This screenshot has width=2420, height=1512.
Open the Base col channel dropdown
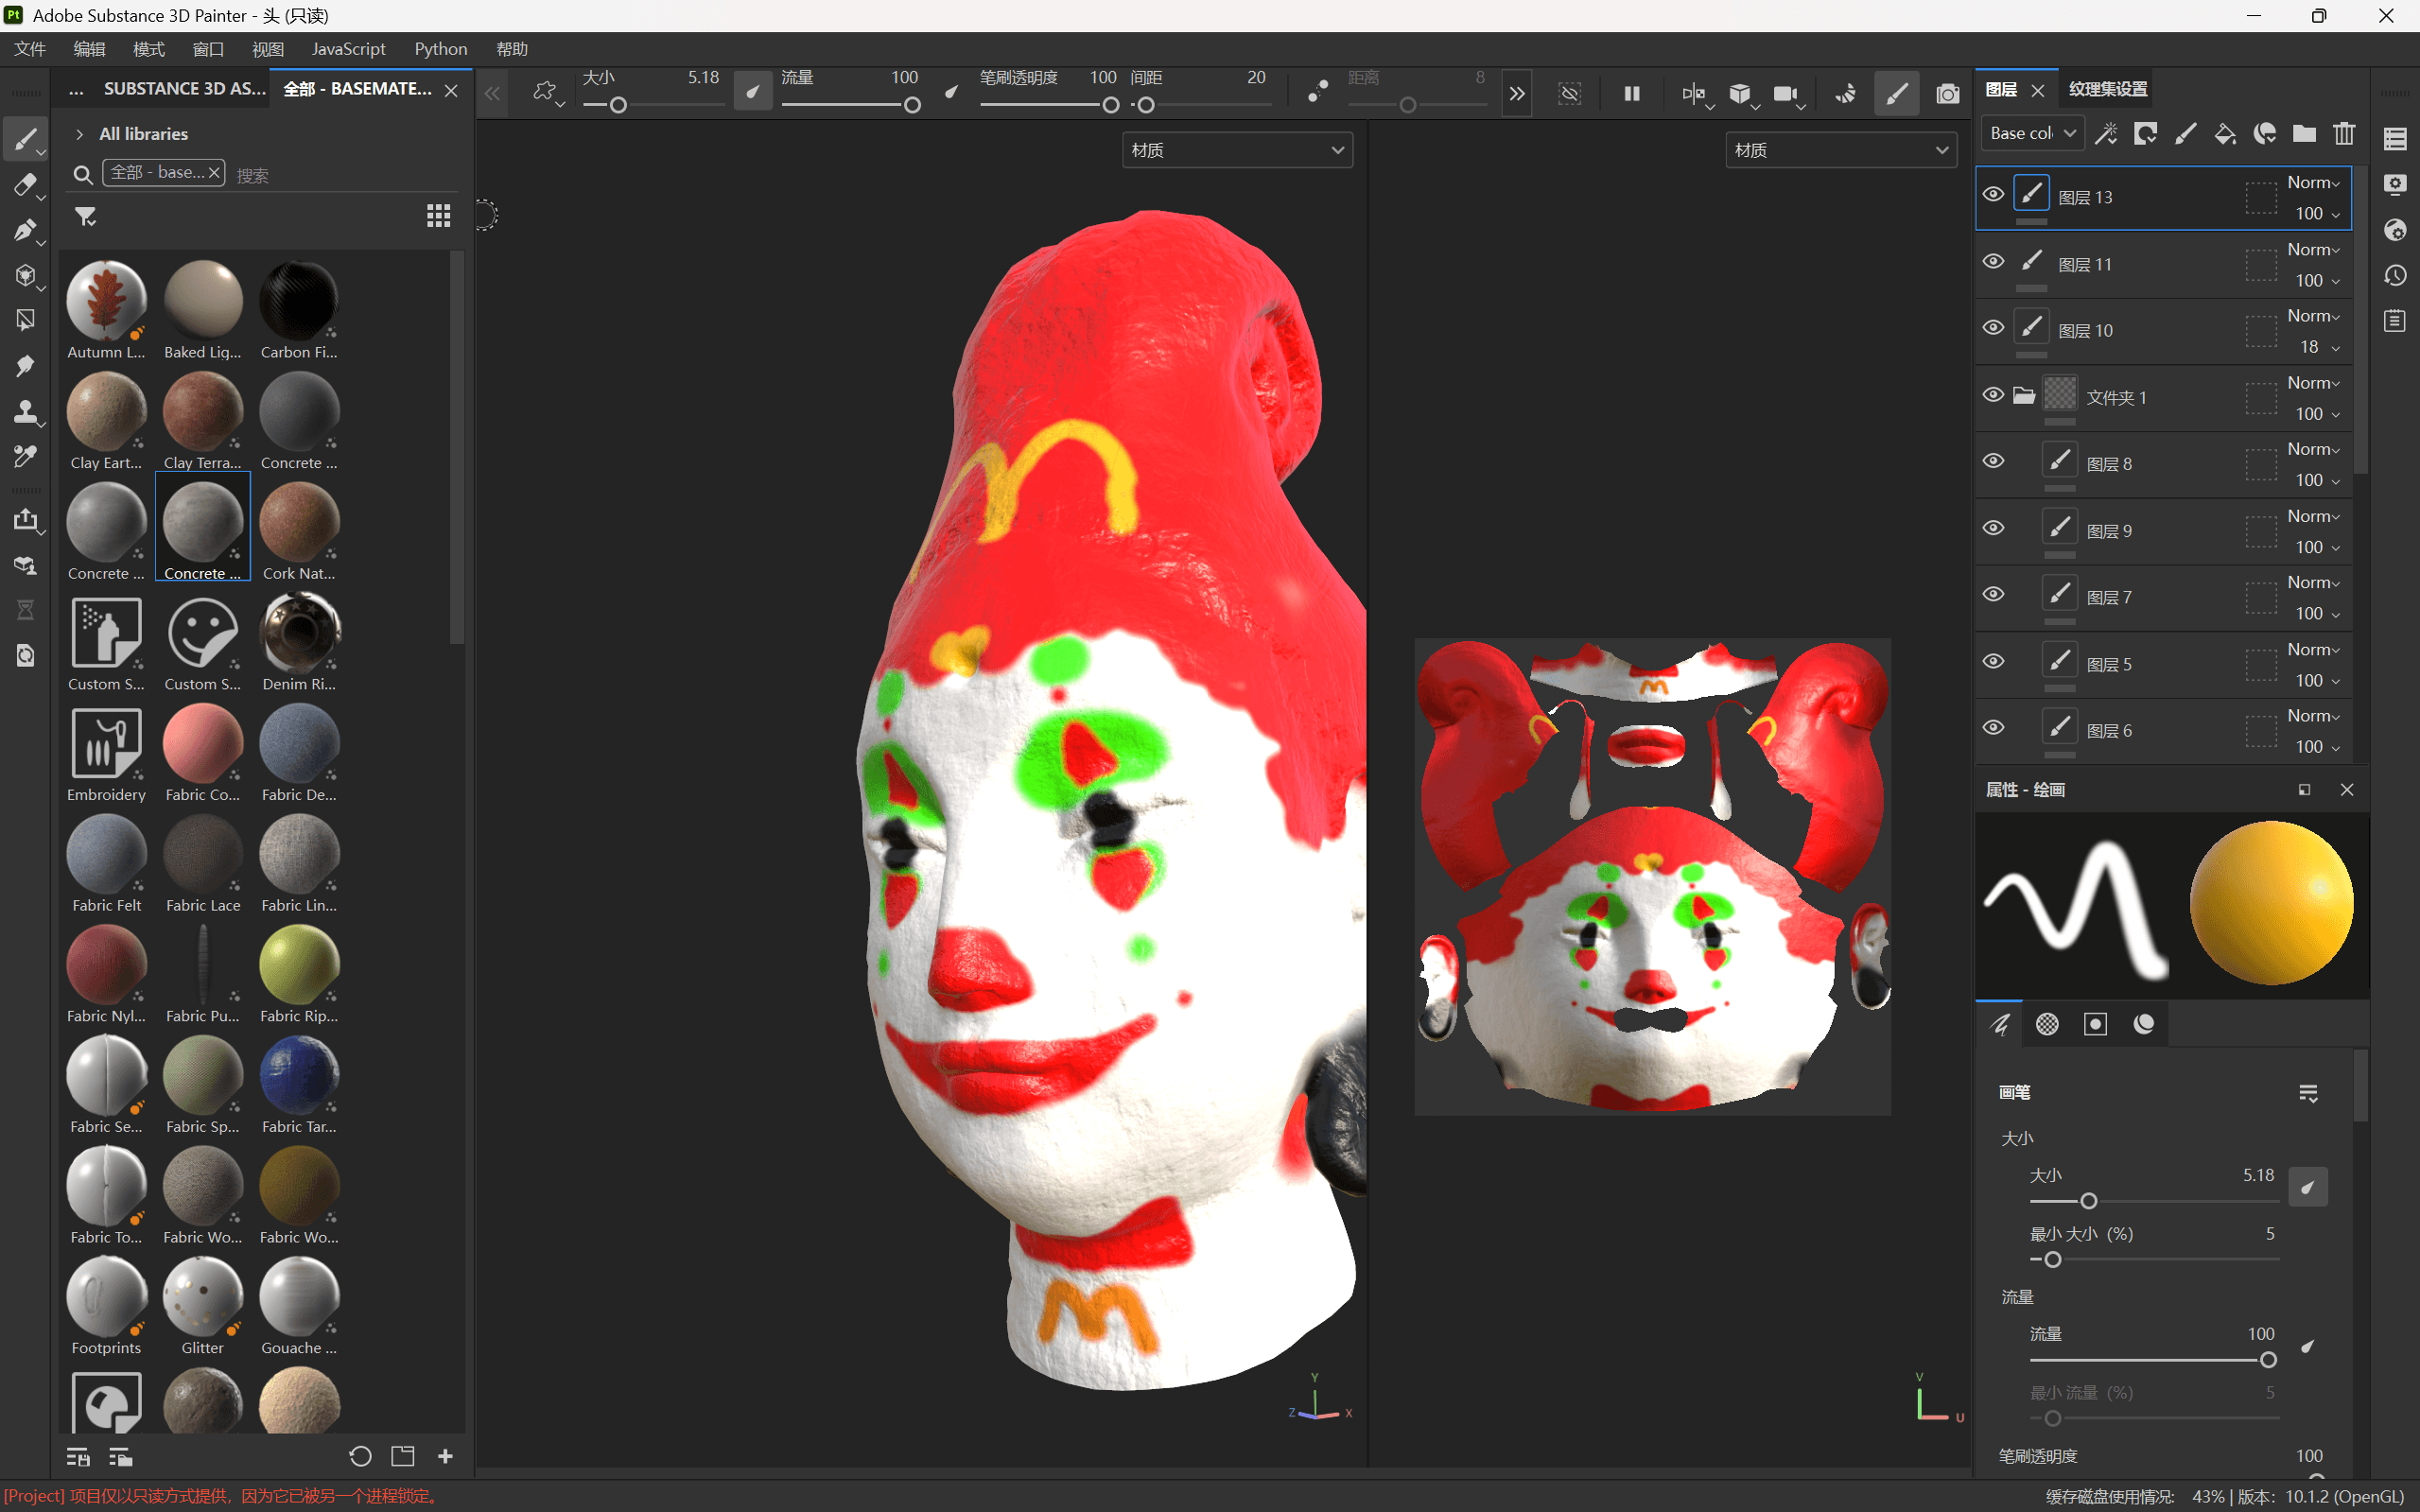point(2032,134)
